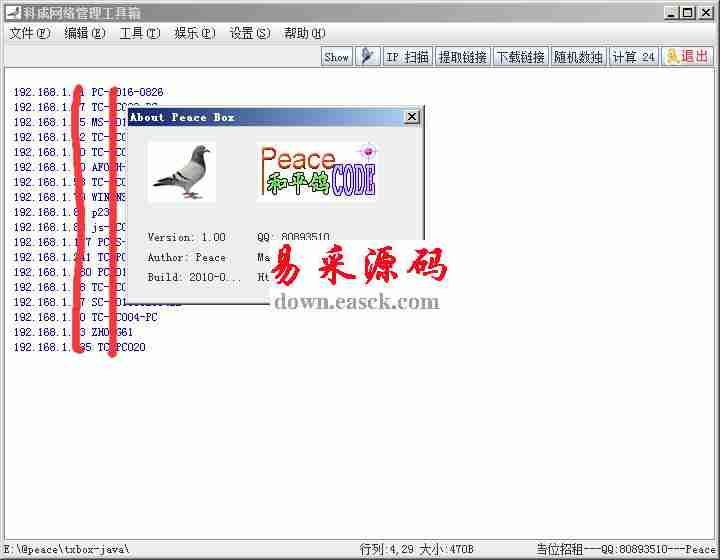Click the app icon in the title bar
This screenshot has height=560, width=720.
(12, 13)
